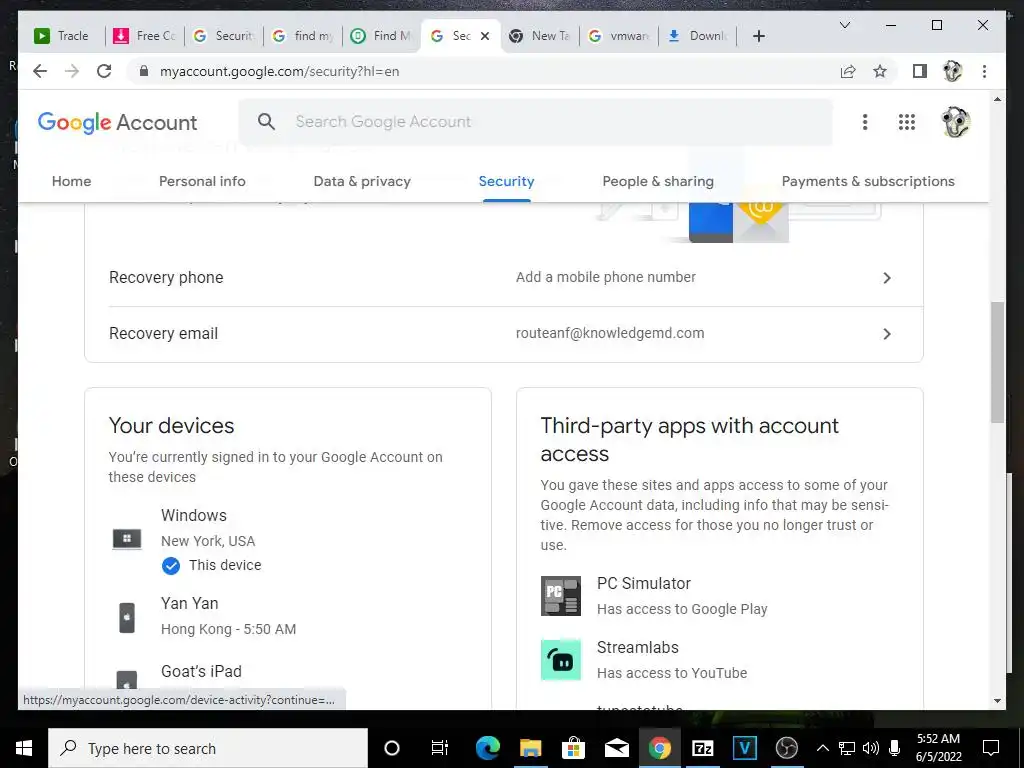The height and width of the screenshot is (768, 1024).
Task: Click the volume speaker tray icon
Action: [x=871, y=748]
